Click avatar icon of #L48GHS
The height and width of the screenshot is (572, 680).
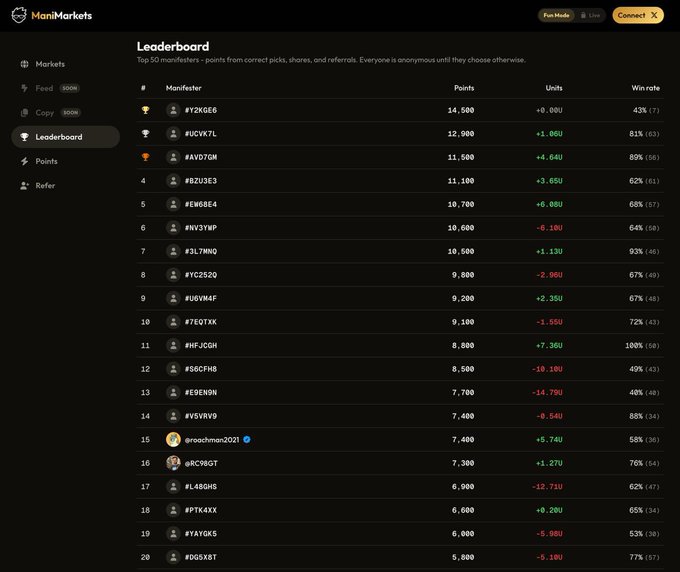[x=173, y=487]
